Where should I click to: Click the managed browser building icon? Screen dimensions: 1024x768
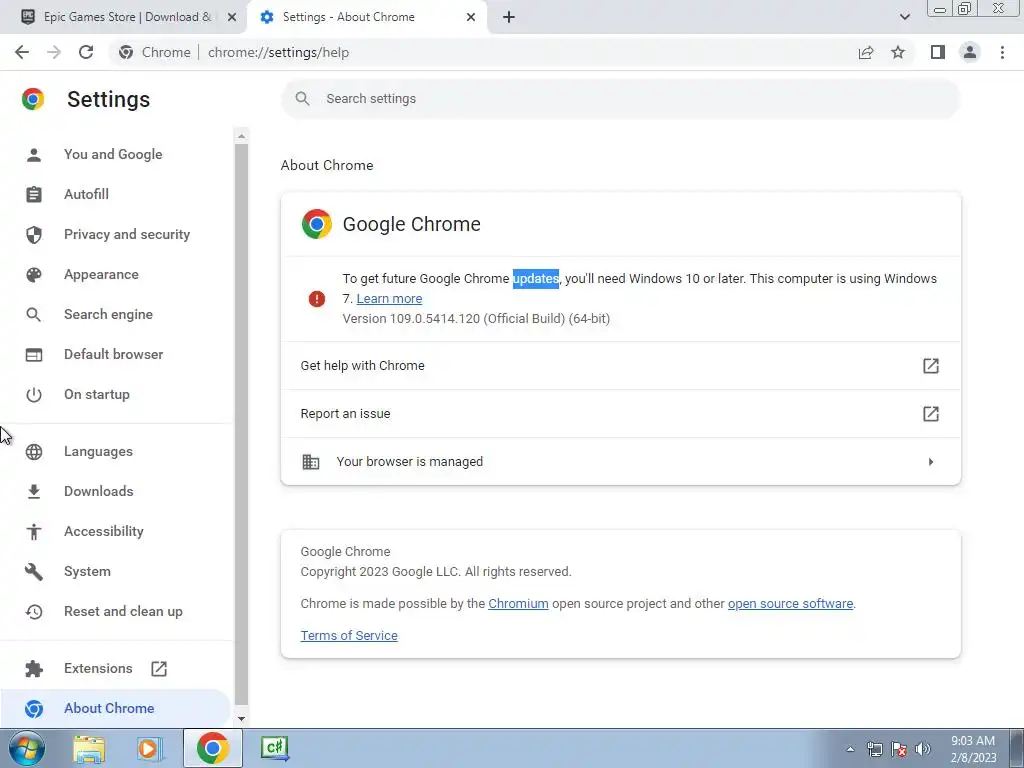pyautogui.click(x=311, y=462)
